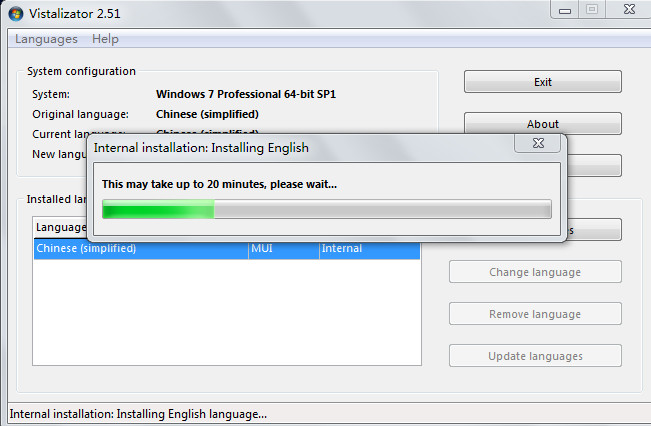Click the Language column header

(x=61, y=227)
